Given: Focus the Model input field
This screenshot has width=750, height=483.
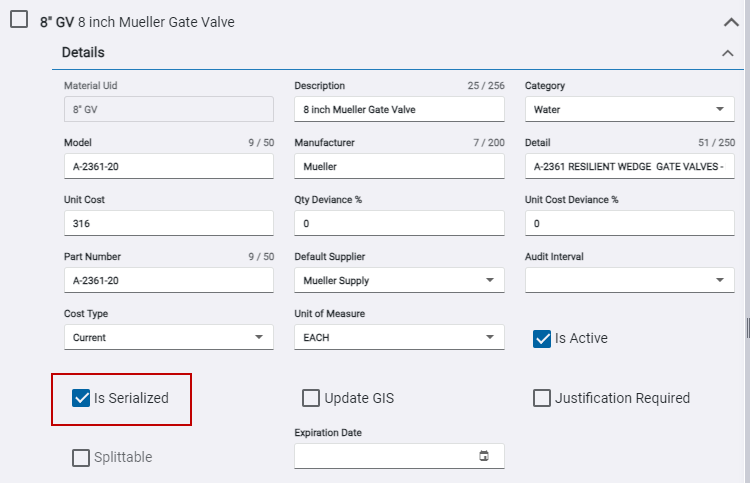Looking at the screenshot, I should tap(168, 167).
